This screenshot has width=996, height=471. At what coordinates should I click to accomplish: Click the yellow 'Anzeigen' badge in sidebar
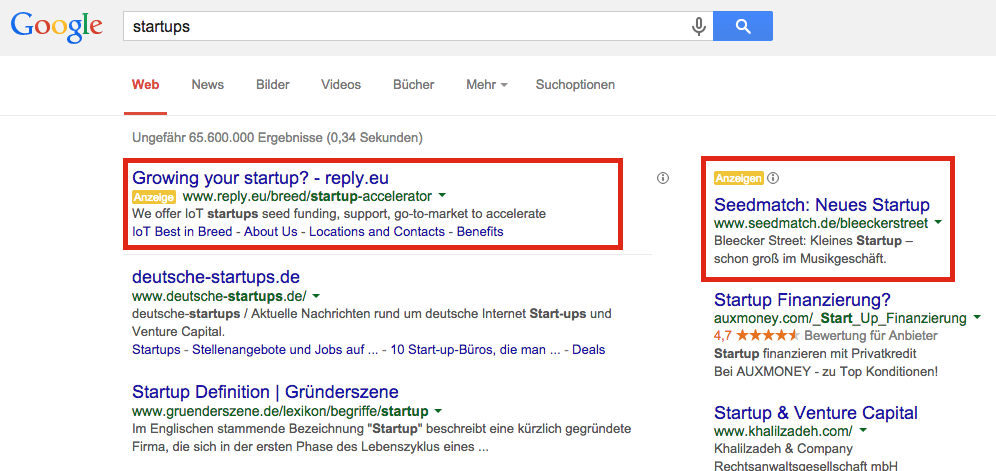(x=738, y=179)
